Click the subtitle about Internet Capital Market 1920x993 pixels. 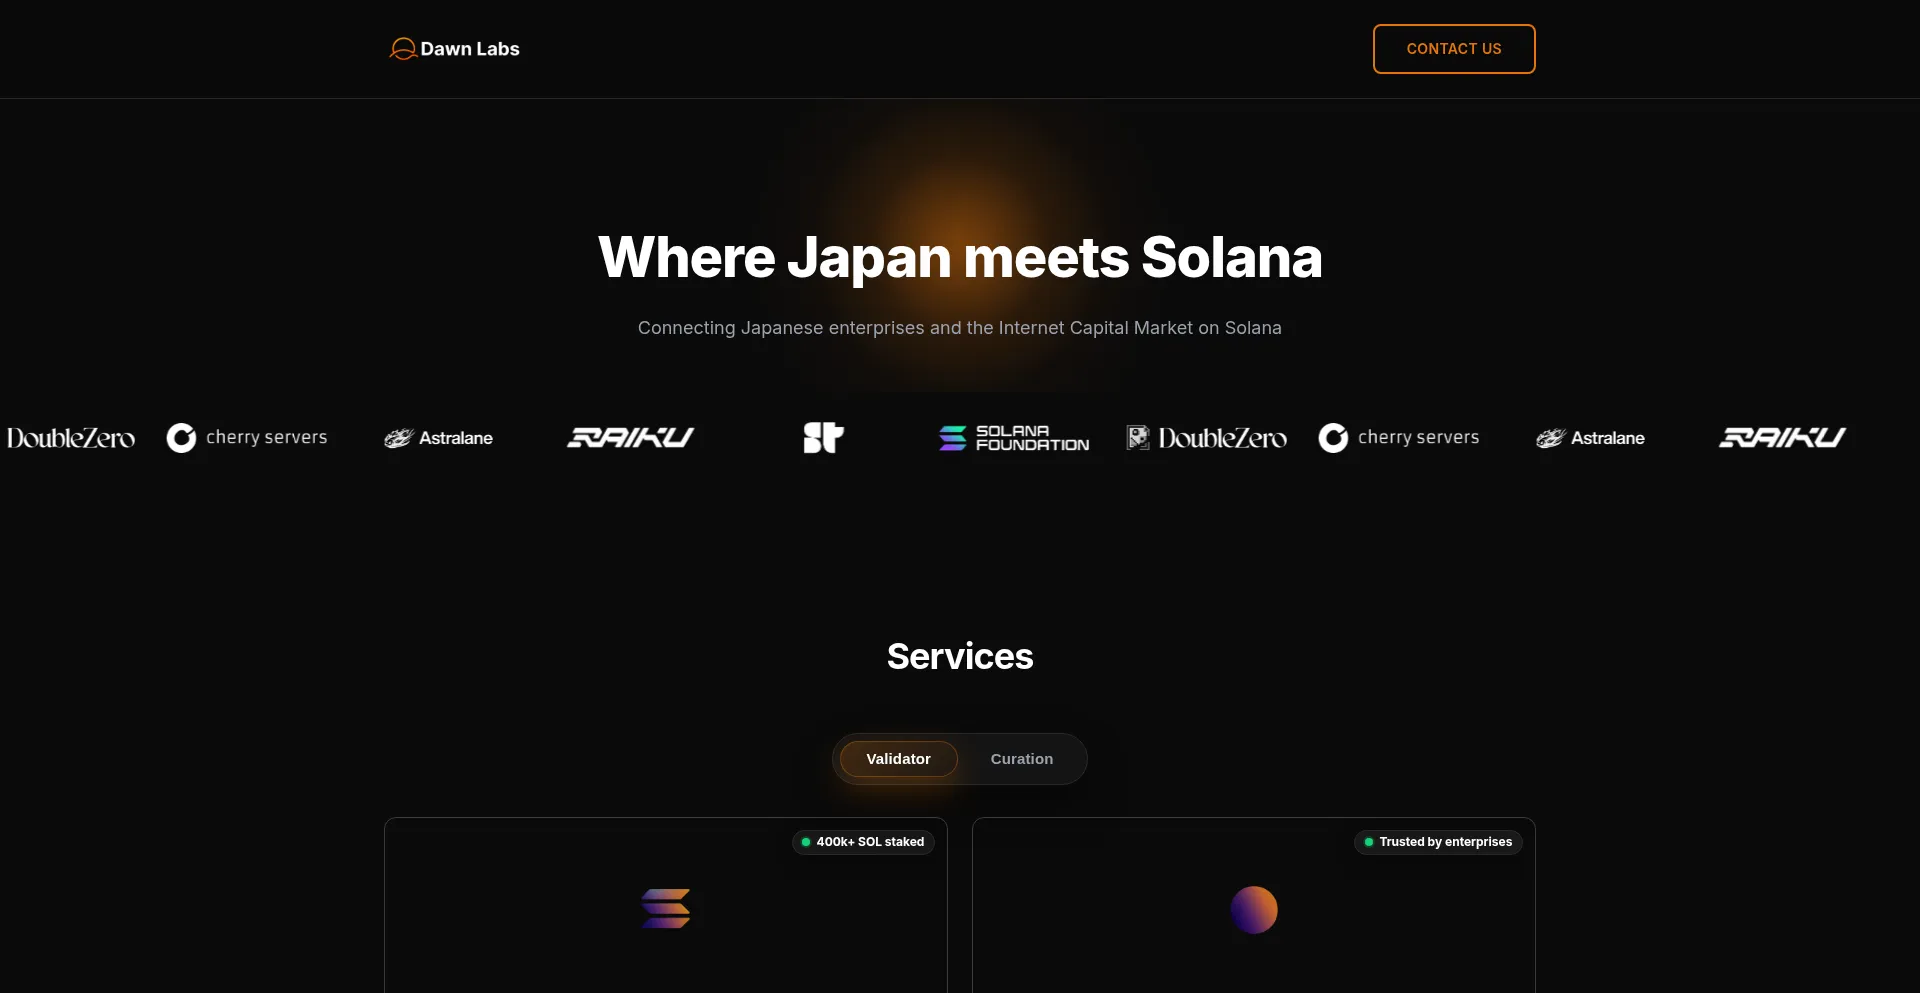960,328
